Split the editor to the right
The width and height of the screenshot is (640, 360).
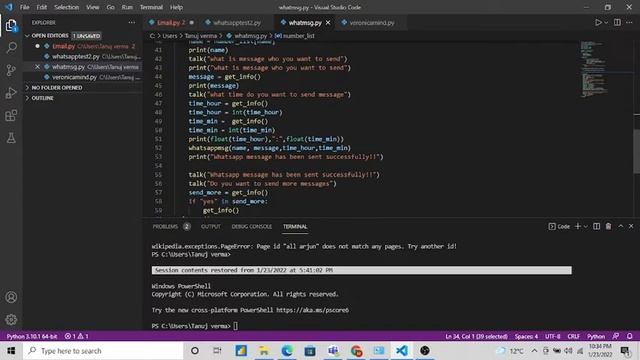click(617, 22)
